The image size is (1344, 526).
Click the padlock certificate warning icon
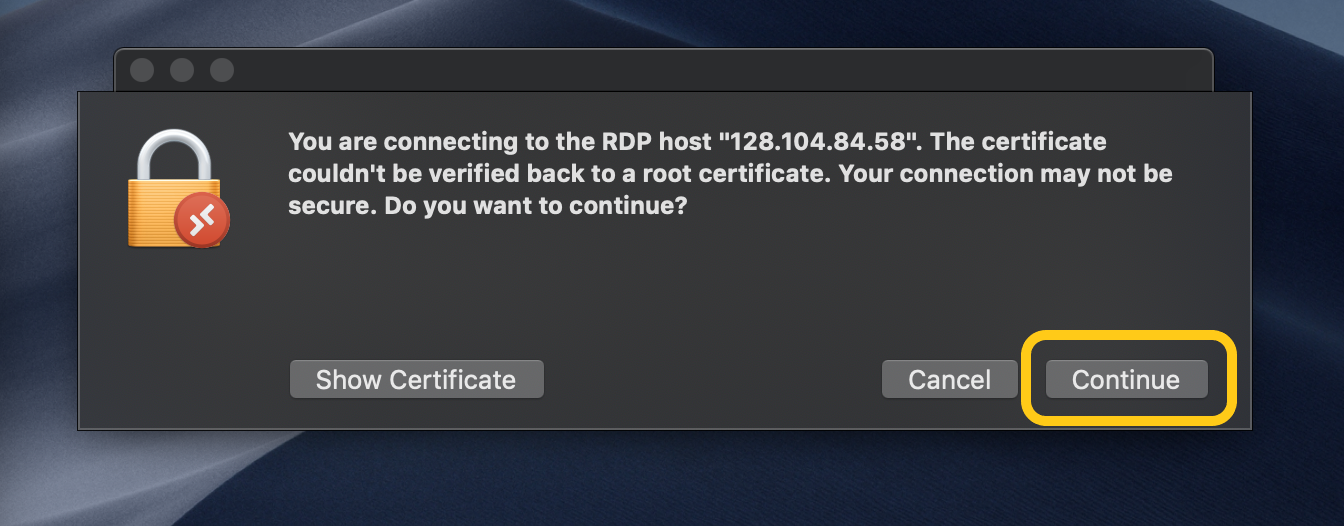177,188
